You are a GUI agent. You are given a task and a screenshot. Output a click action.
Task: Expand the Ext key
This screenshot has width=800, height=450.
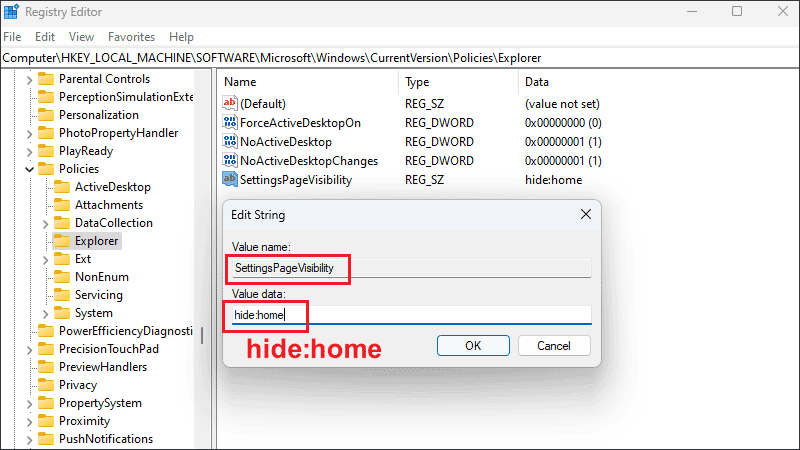click(x=45, y=260)
